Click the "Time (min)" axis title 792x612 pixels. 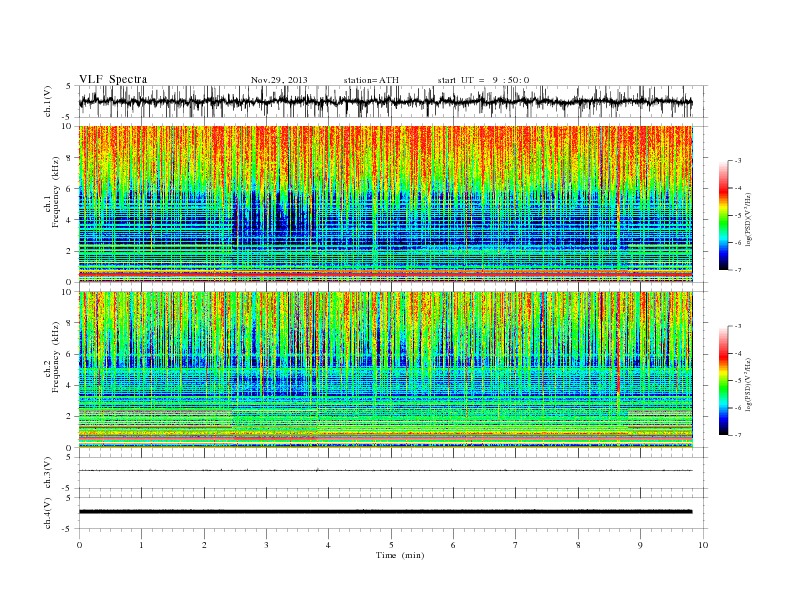click(400, 555)
